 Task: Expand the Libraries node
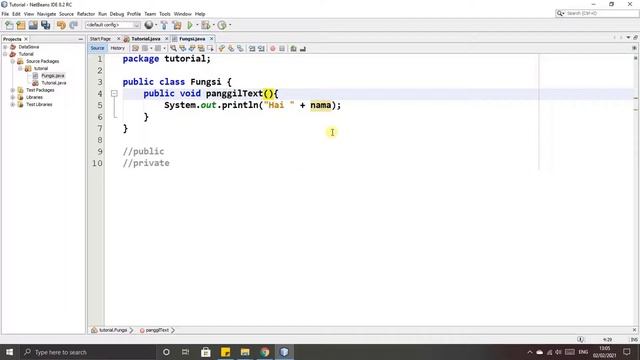(13, 98)
